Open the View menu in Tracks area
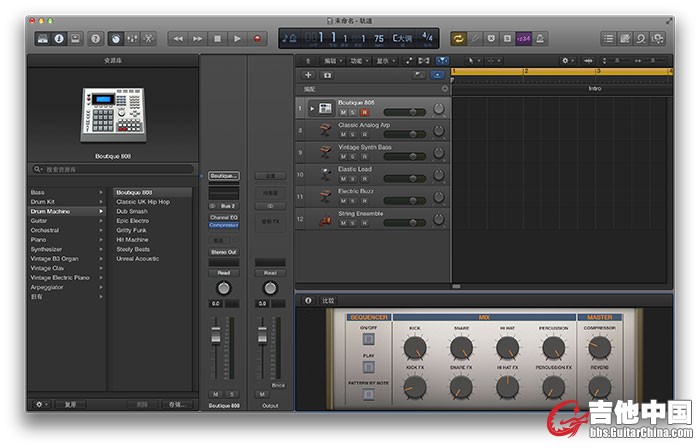700x448 pixels. (386, 61)
